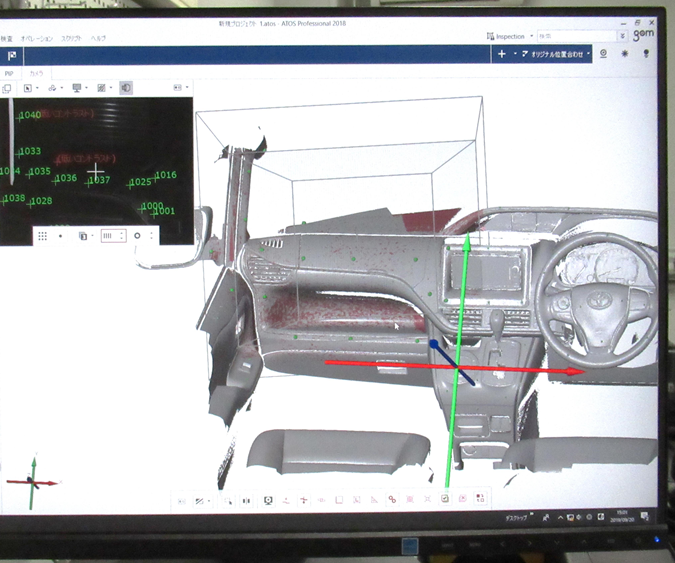
Task: Click the stepper arrows in floating camera toolbar
Action: coord(122,236)
